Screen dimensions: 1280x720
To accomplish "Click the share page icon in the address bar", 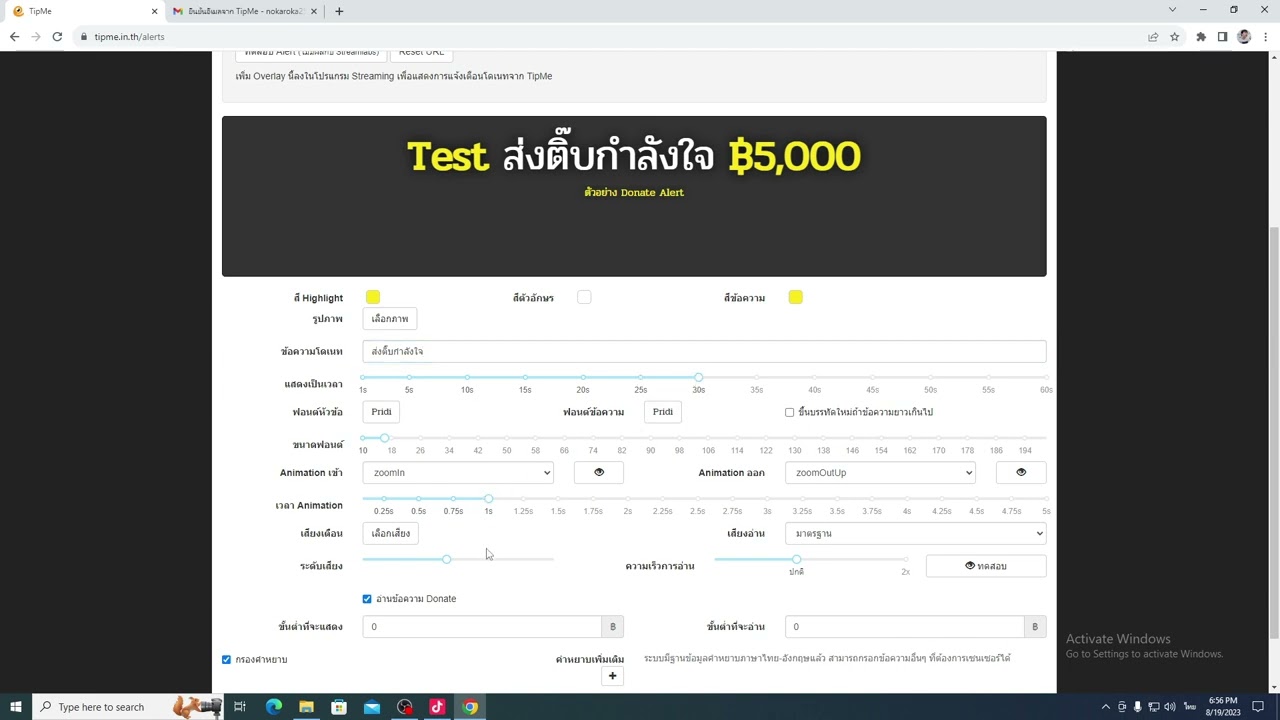I will pyautogui.click(x=1153, y=37).
